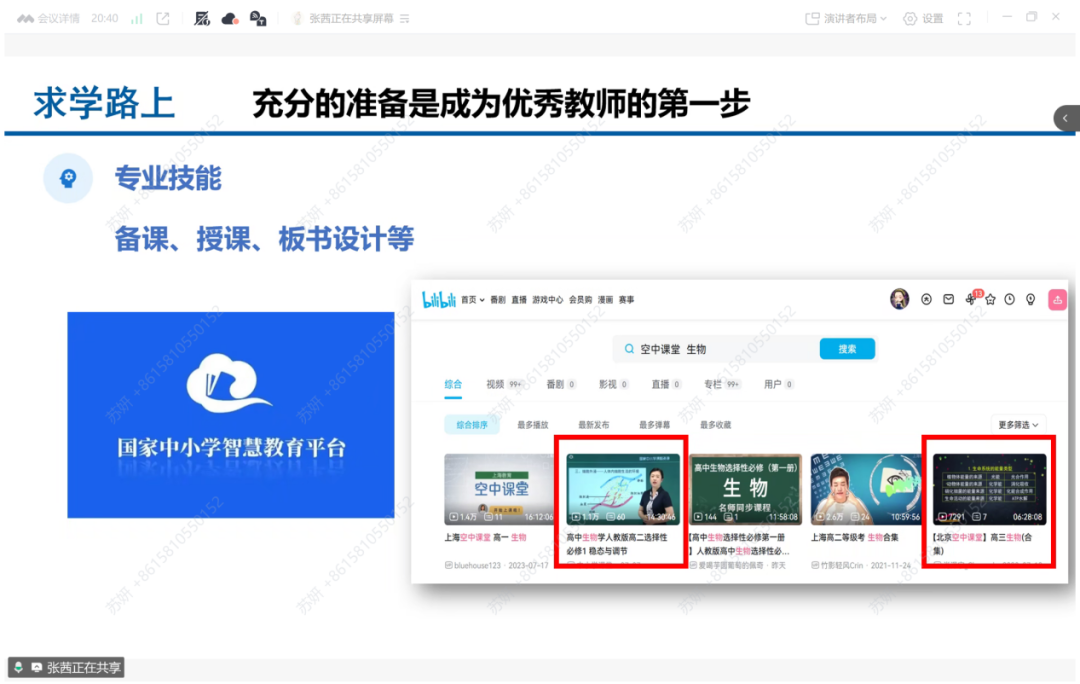Select the 最多播放 sort option
Screen dimensions: 1080x684
(533, 424)
